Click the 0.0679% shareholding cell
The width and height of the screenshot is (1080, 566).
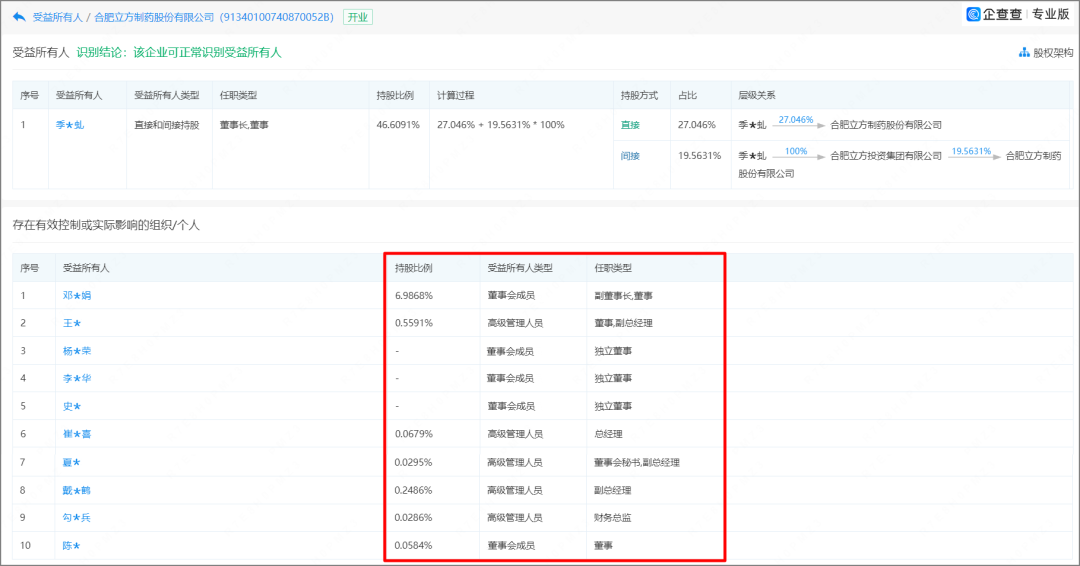(413, 434)
